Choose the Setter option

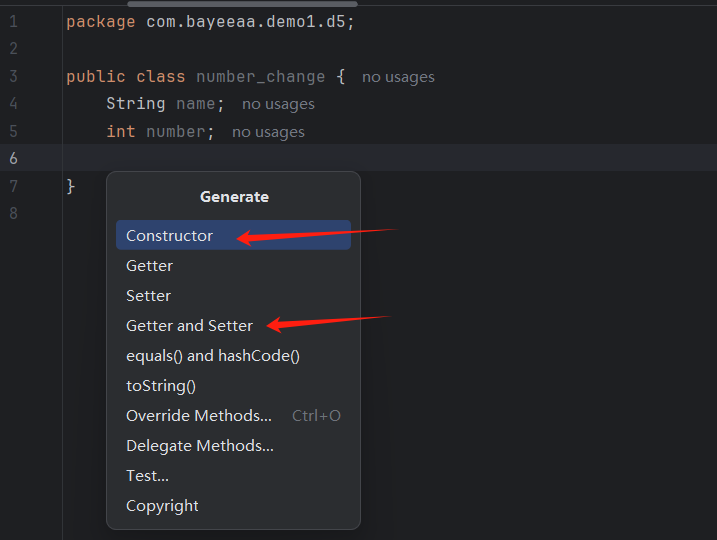coord(148,296)
